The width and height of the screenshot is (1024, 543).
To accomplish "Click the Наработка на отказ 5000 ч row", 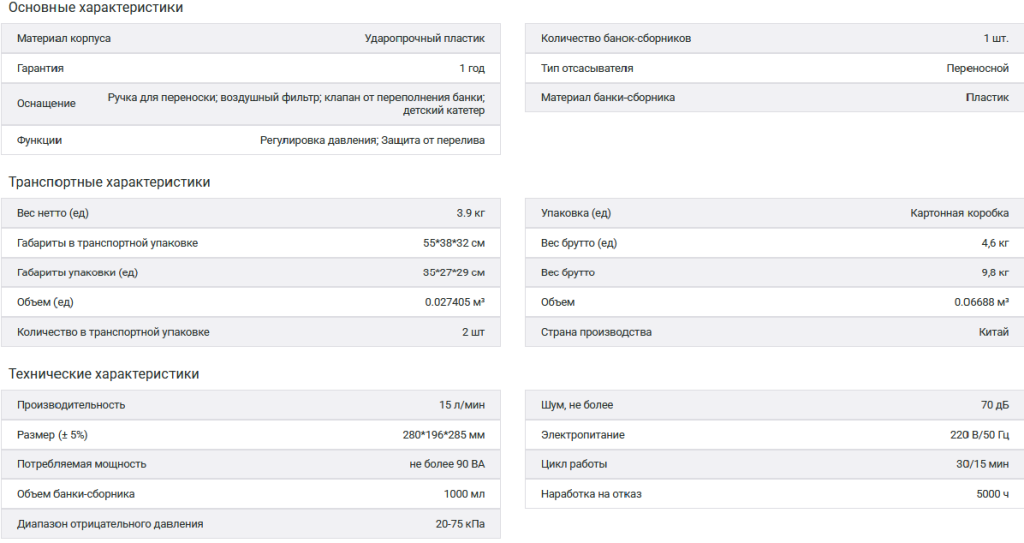I will coord(775,494).
